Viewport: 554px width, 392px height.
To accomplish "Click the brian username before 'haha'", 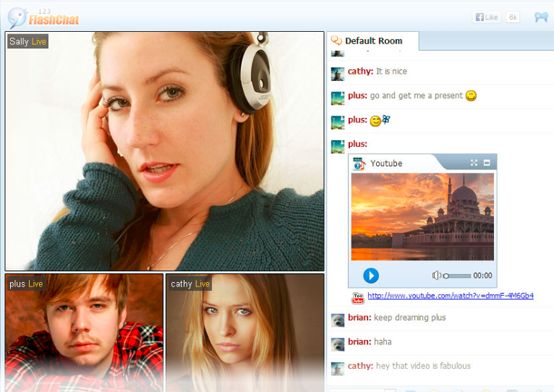I will (x=360, y=341).
